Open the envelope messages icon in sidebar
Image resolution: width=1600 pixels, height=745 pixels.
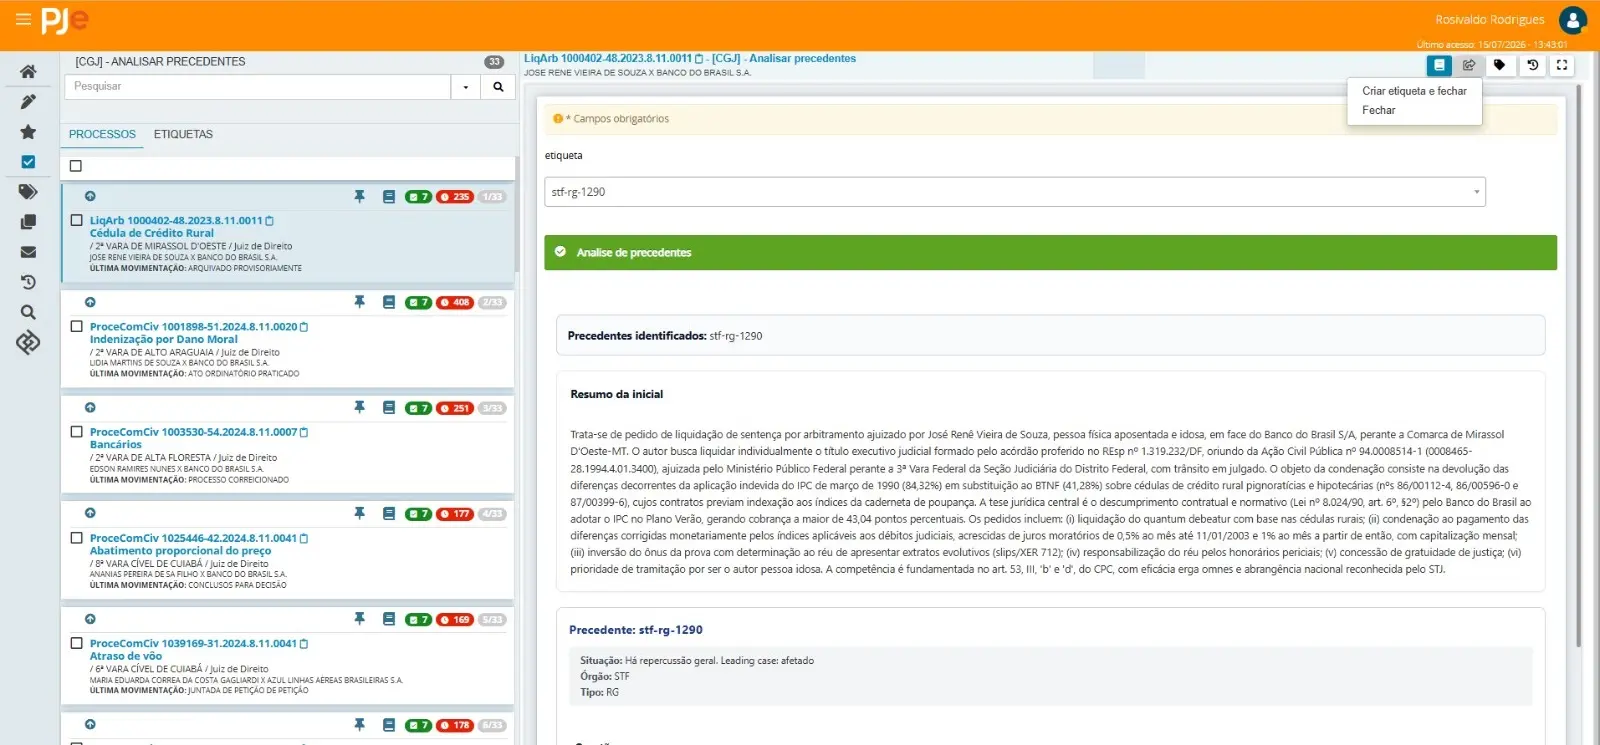pos(28,252)
